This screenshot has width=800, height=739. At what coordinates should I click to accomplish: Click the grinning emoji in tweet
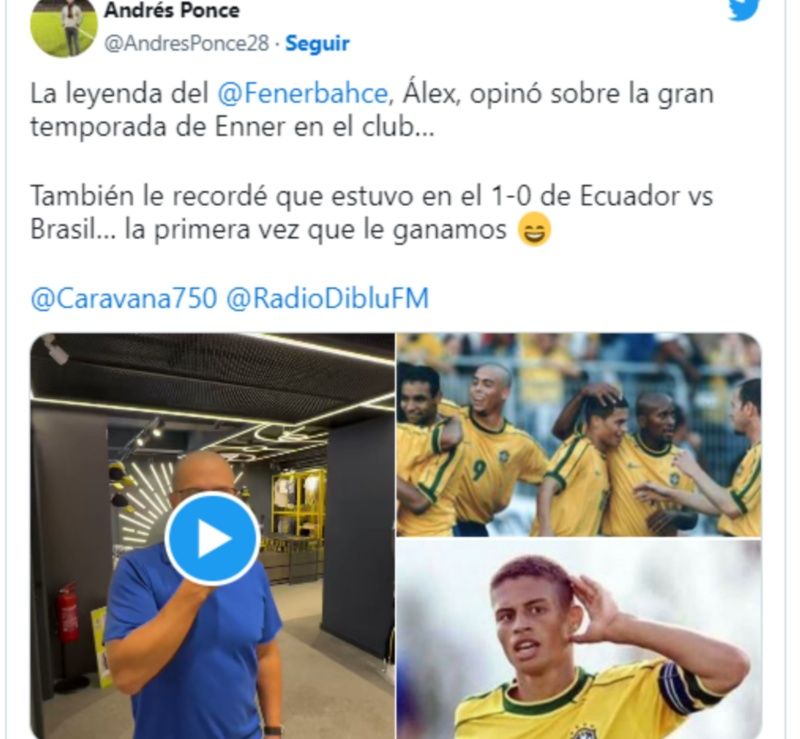534,230
